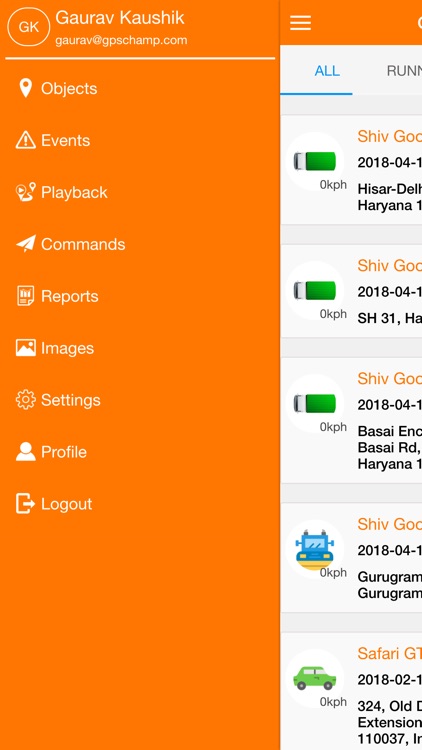Open the Playback menu item

pyautogui.click(x=140, y=192)
